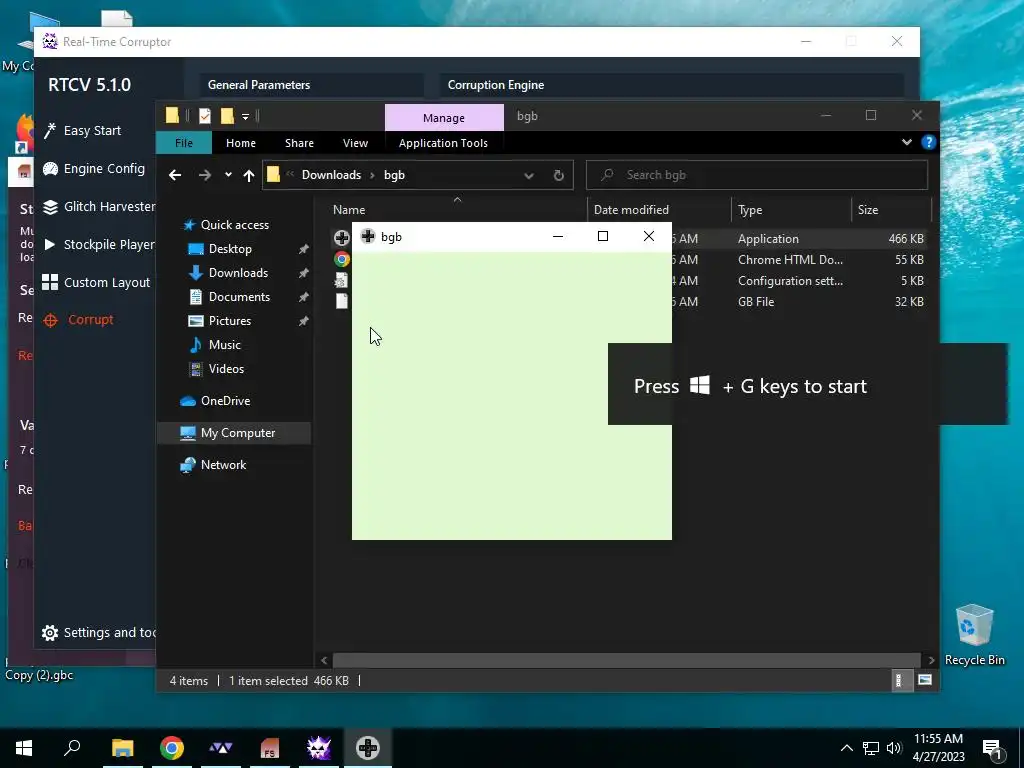Show hidden system tray icons
This screenshot has width=1024, height=768.
pos(846,748)
